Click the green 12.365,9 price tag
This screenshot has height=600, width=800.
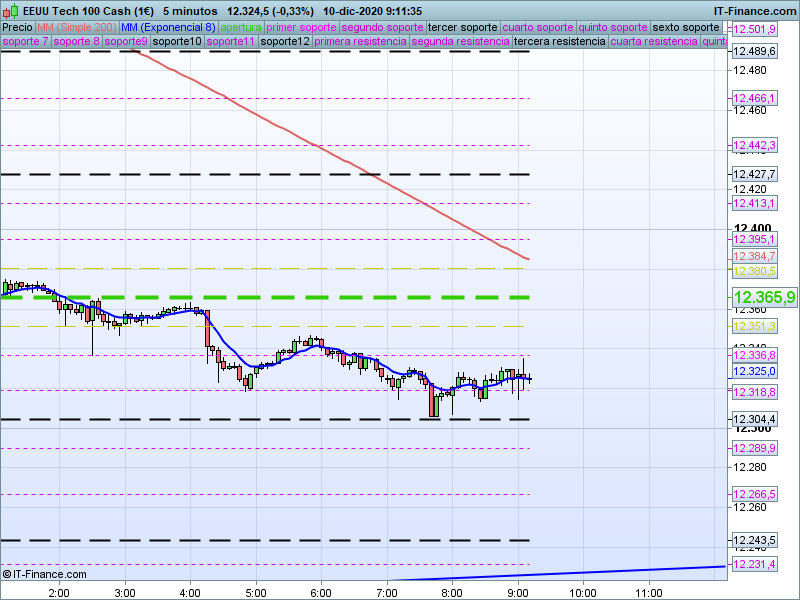[763, 297]
